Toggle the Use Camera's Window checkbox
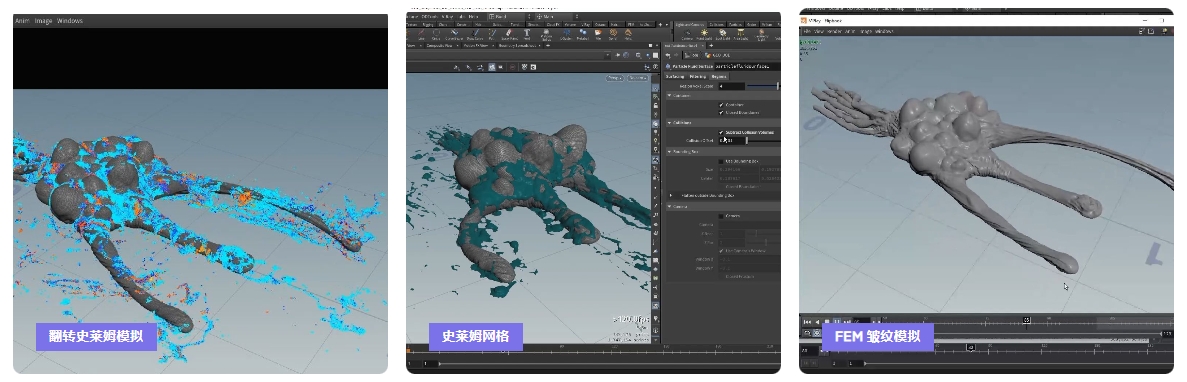The width and height of the screenshot is (1187, 382). 721,250
